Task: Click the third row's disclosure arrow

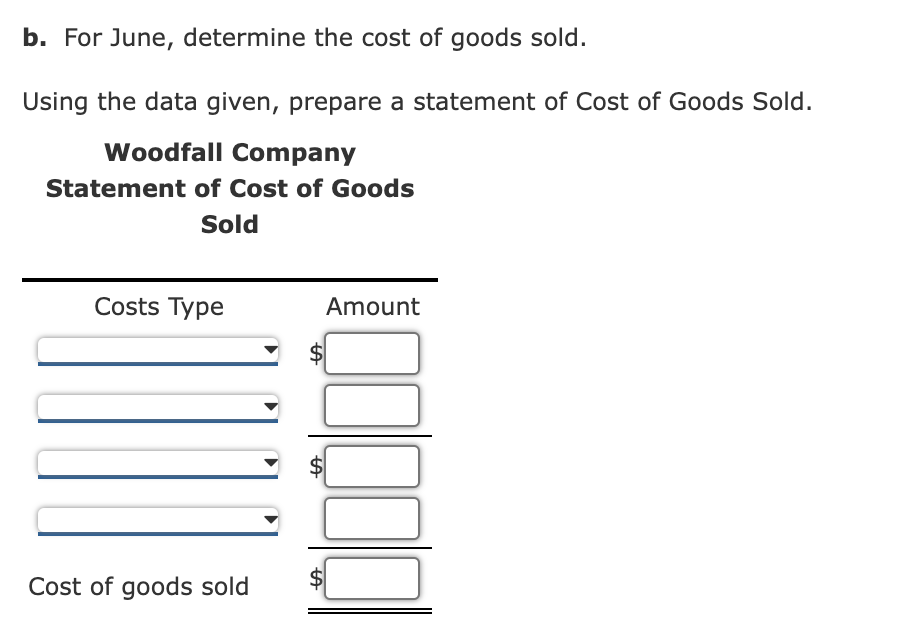Action: [269, 463]
